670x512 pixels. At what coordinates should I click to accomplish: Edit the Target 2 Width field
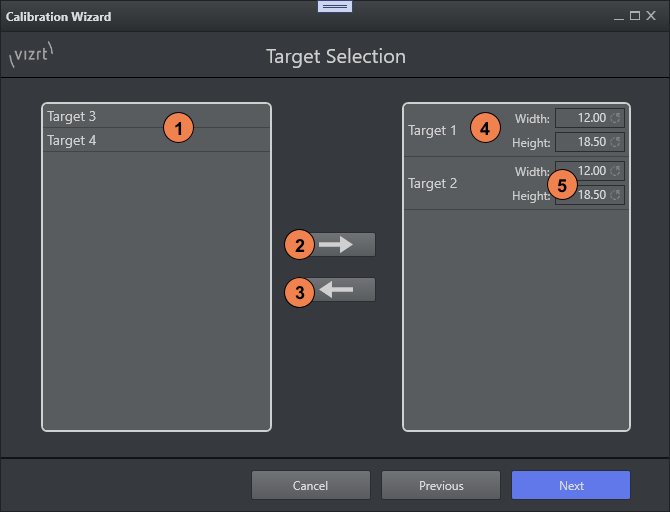click(583, 171)
